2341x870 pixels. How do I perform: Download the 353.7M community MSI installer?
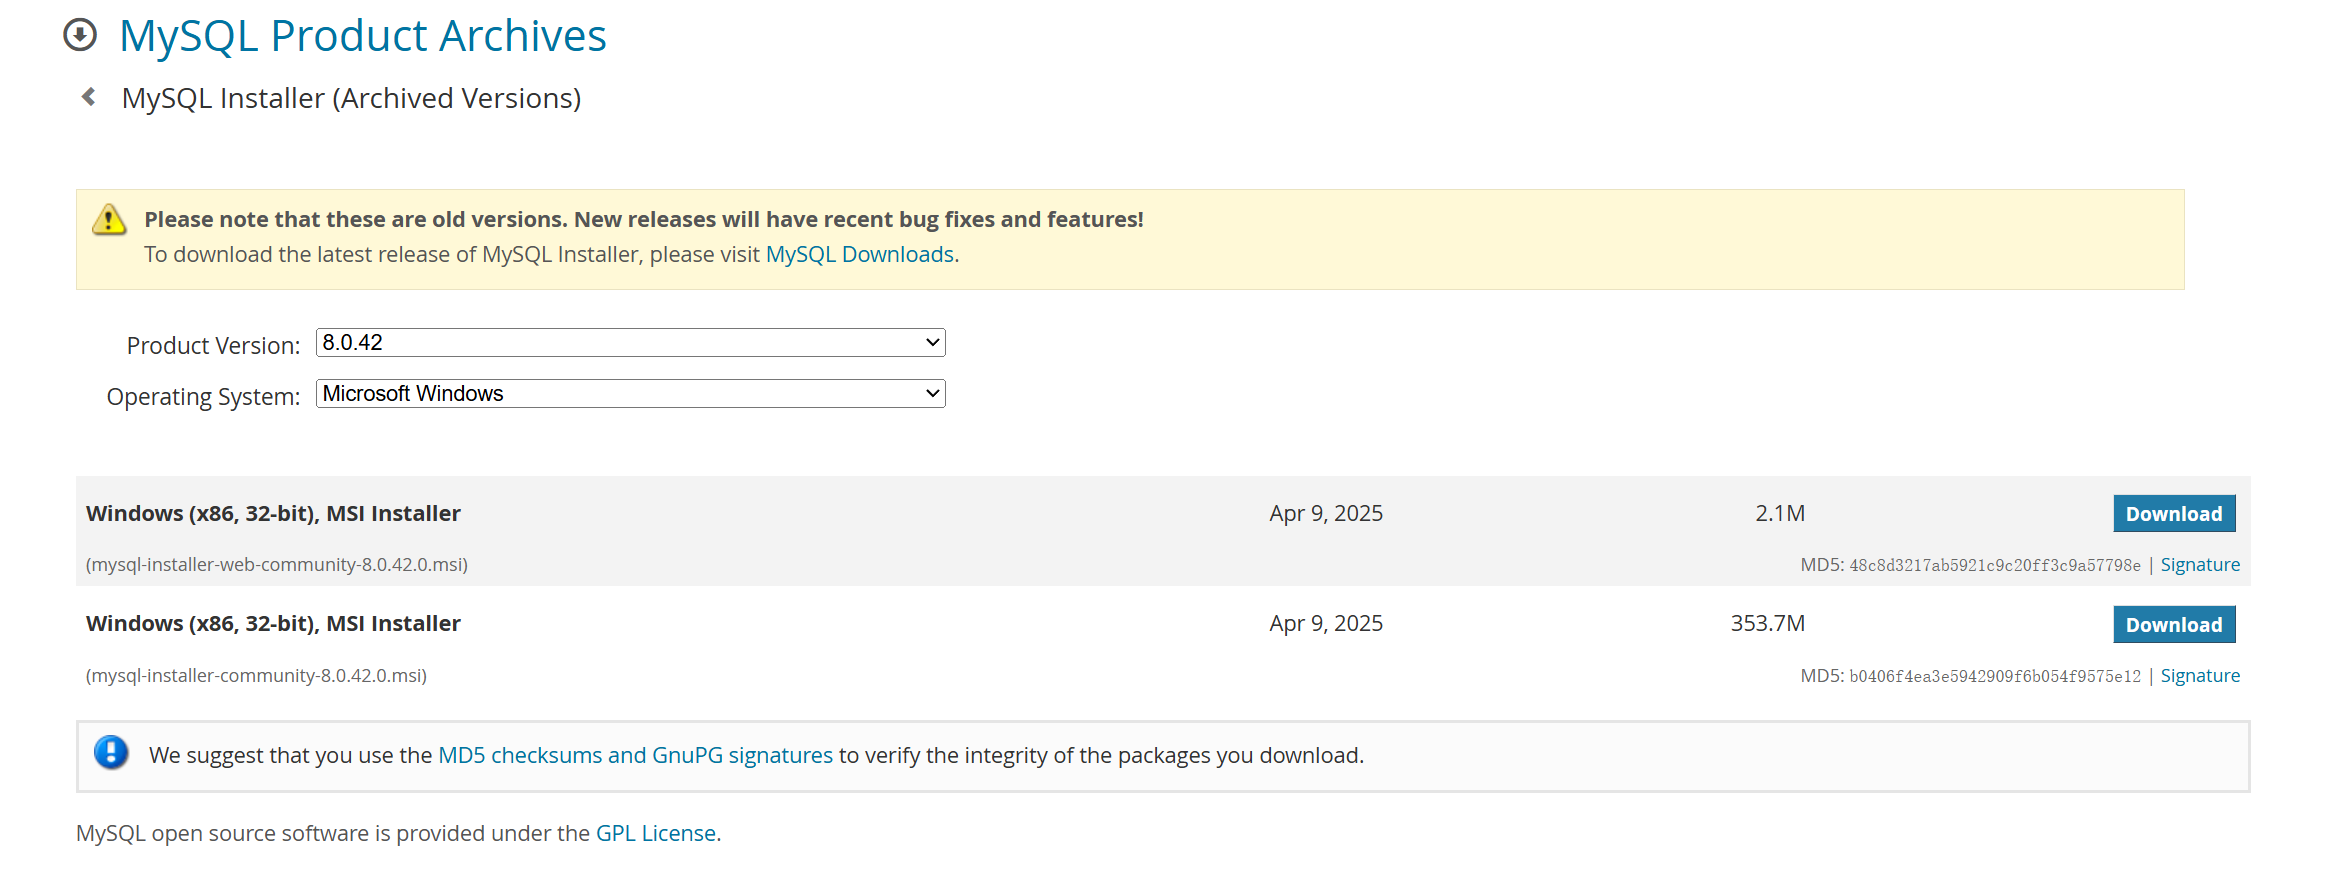pyautogui.click(x=2173, y=625)
